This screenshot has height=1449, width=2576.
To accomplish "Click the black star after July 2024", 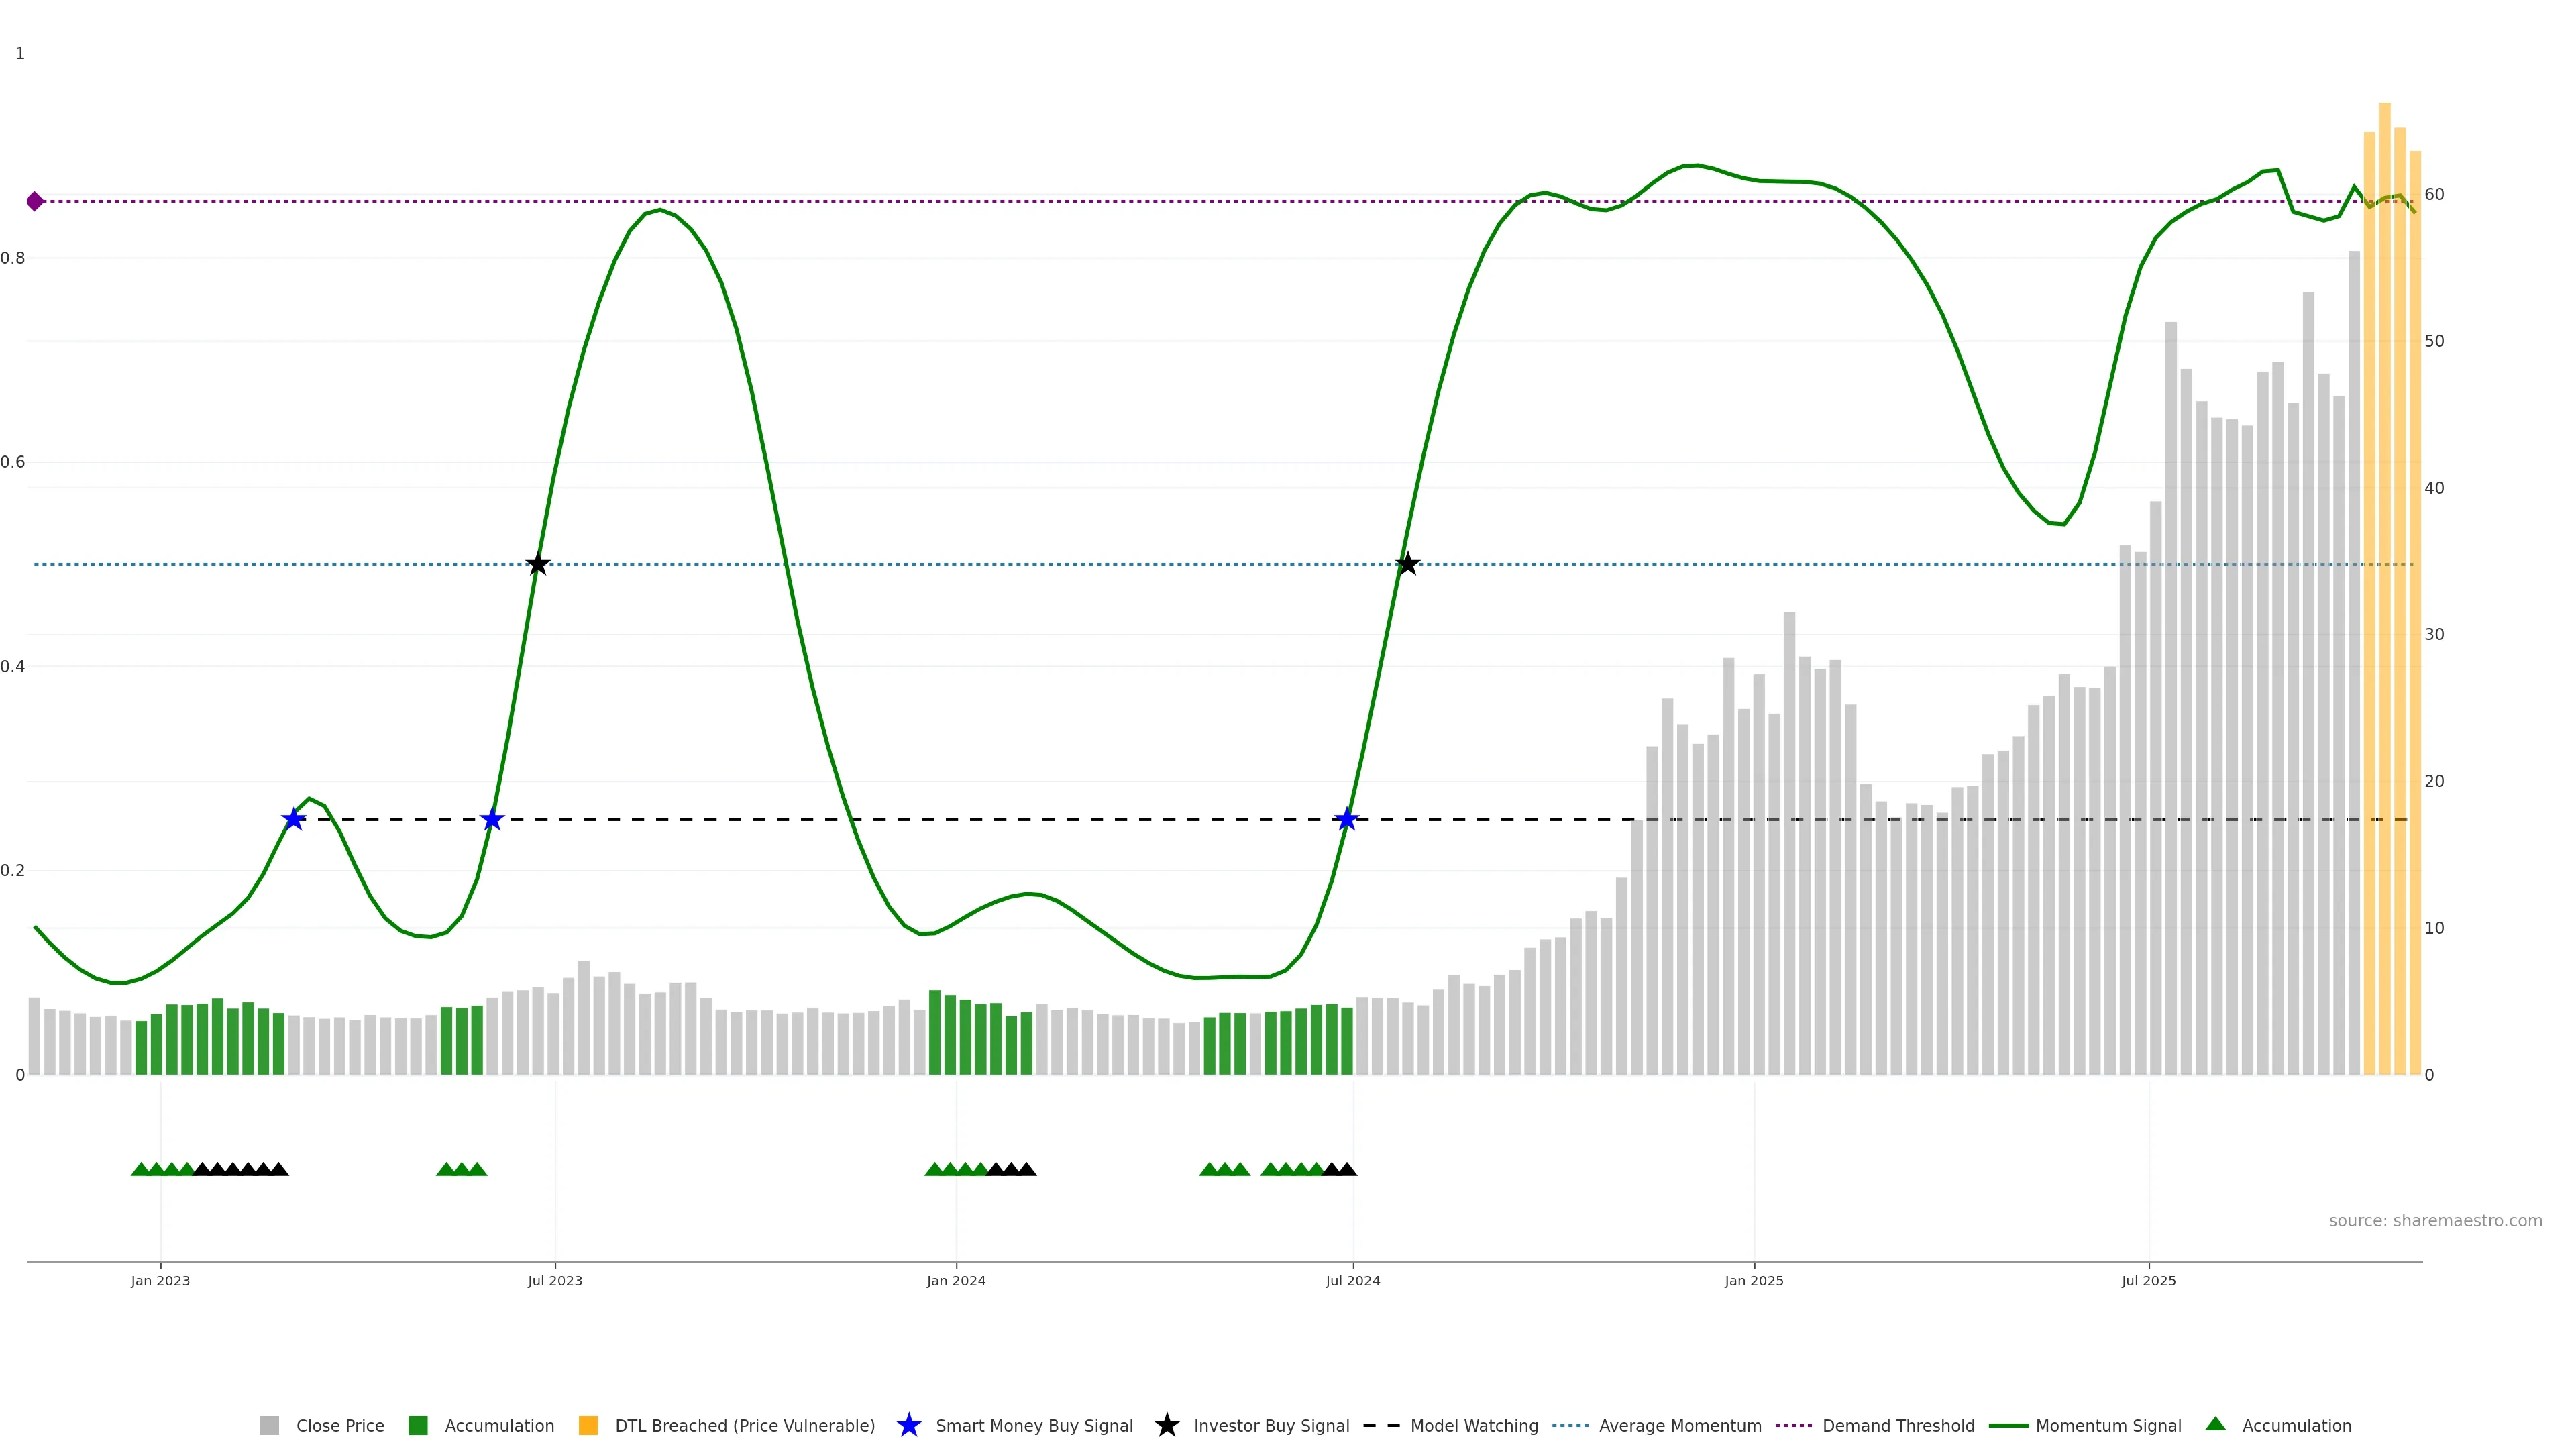I will 1407,564.
